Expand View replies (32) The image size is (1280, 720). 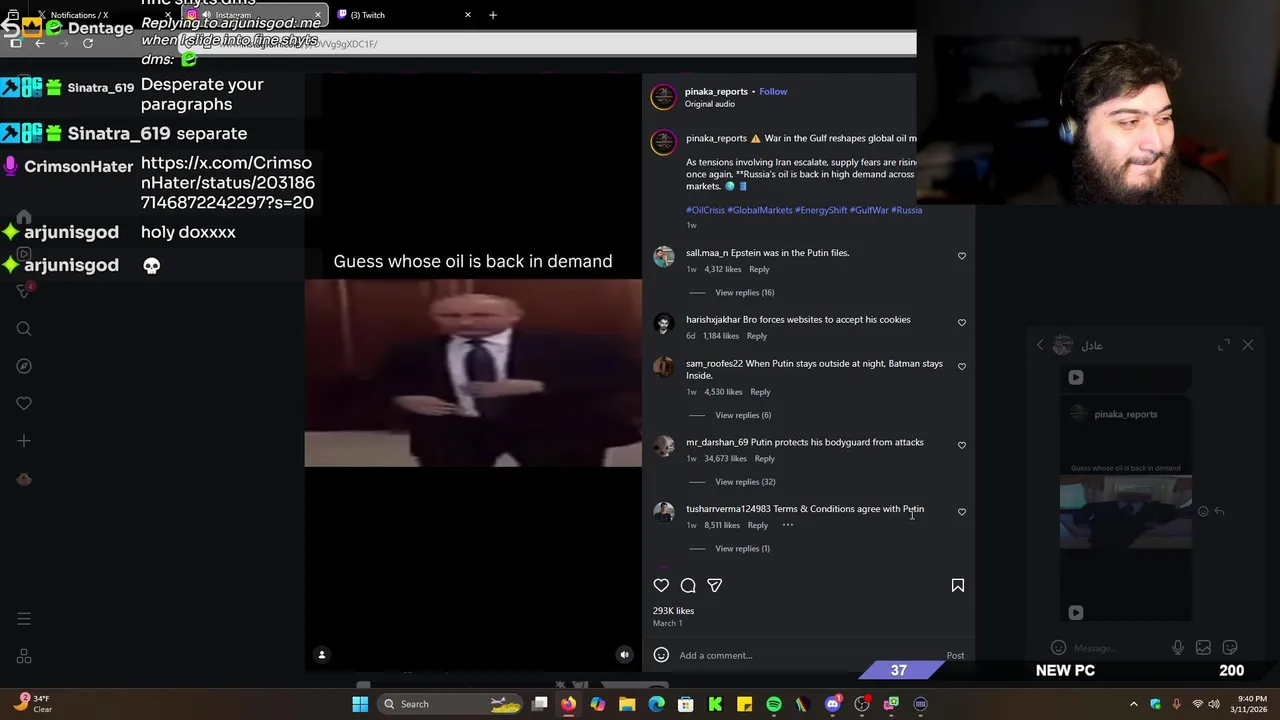pyautogui.click(x=745, y=482)
